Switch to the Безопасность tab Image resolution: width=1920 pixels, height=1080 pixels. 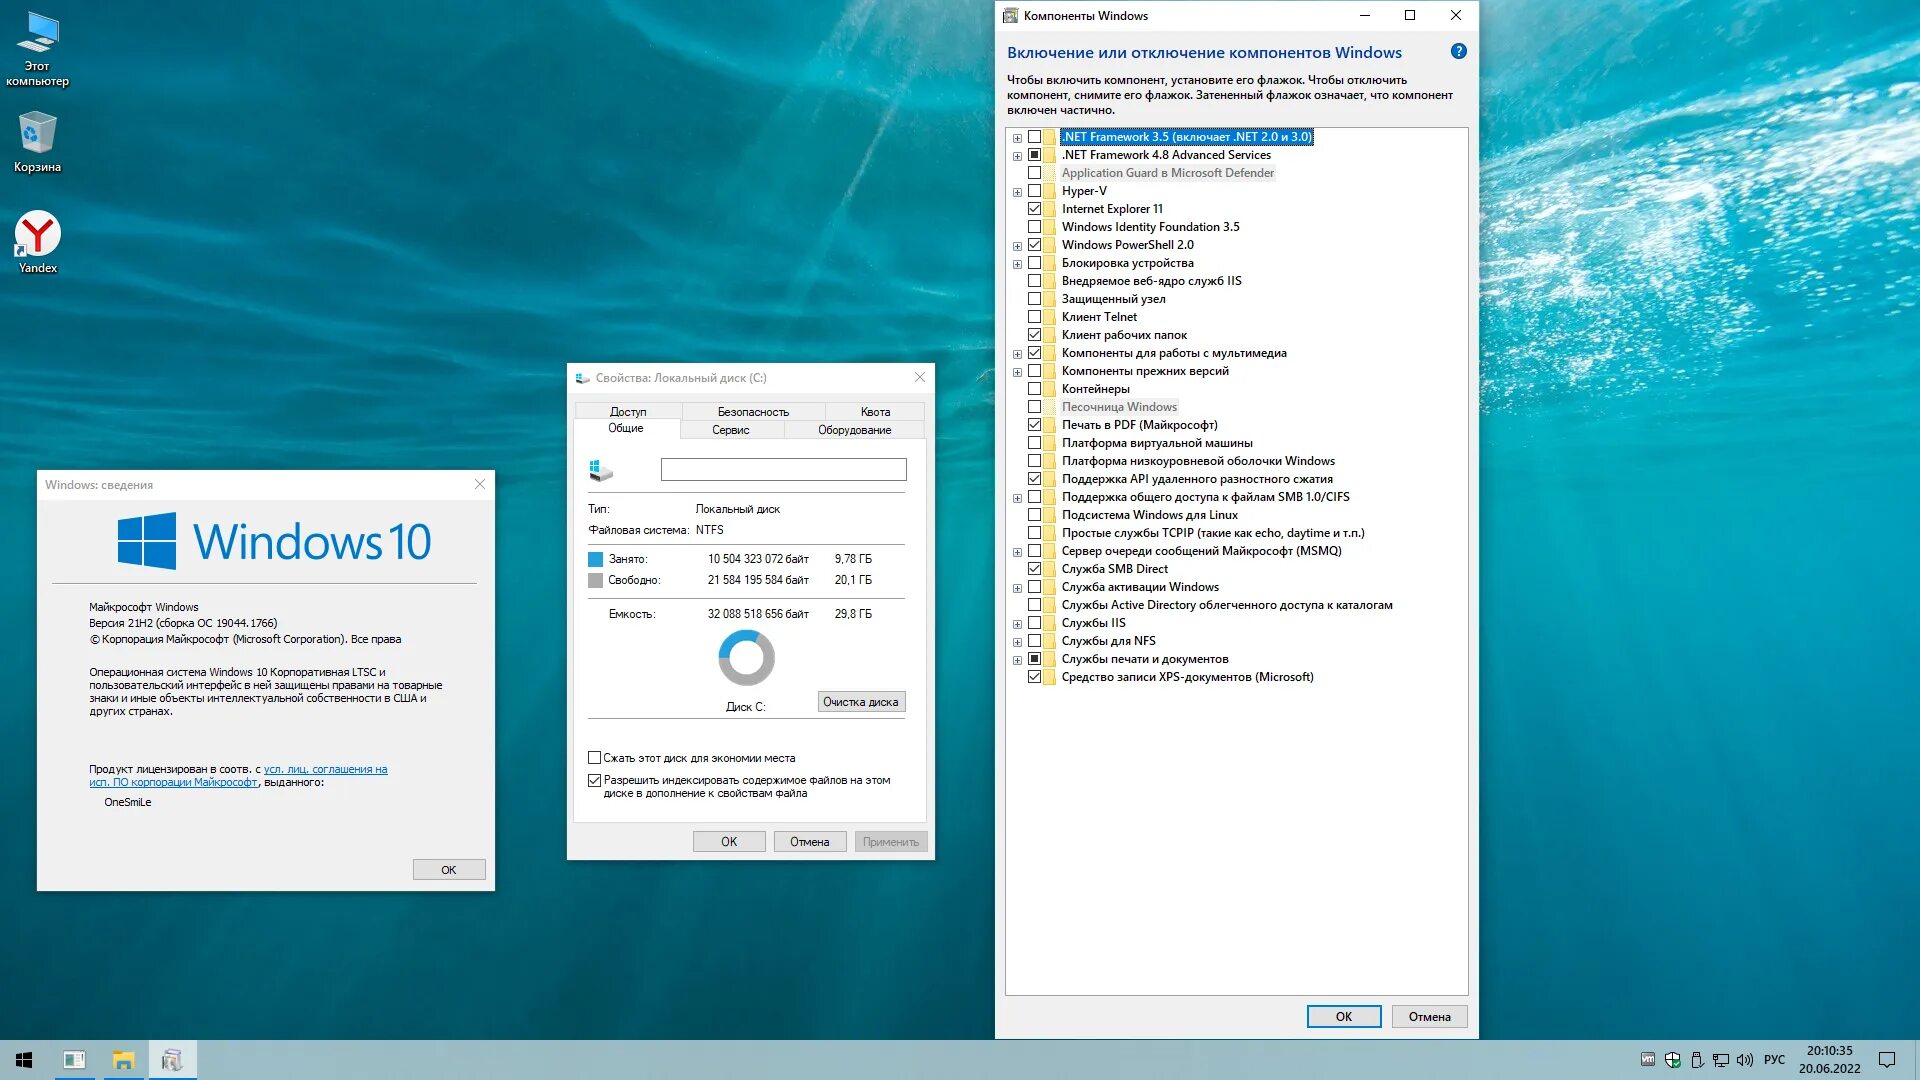752,412
